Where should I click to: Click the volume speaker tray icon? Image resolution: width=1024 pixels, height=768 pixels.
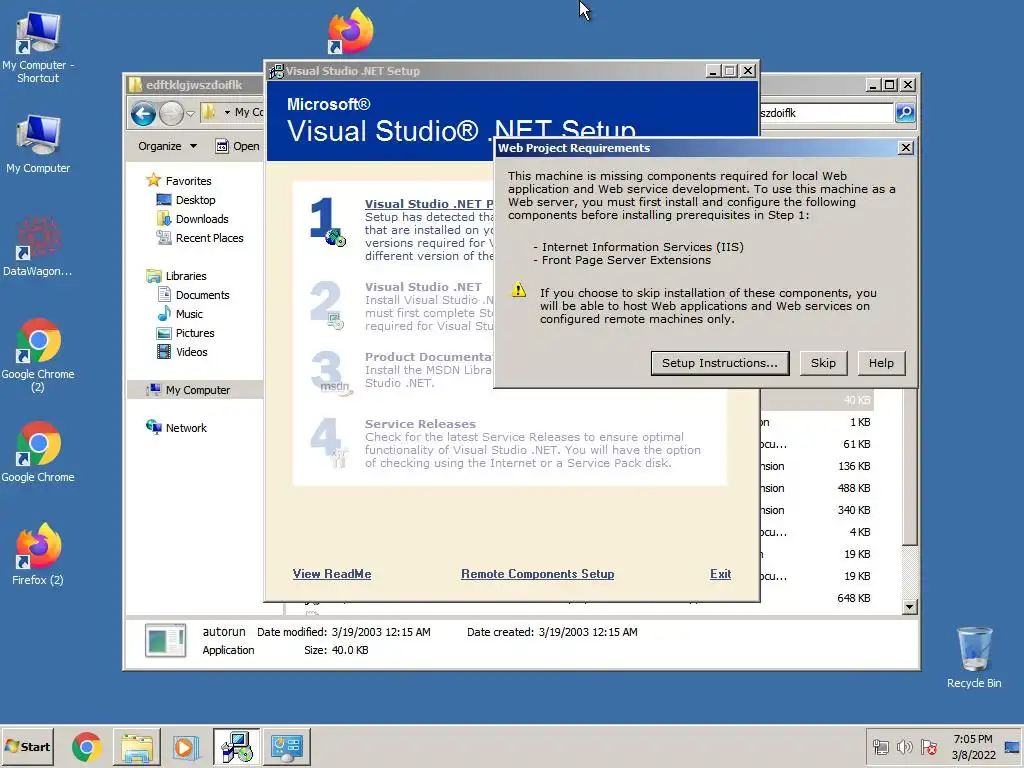(904, 746)
